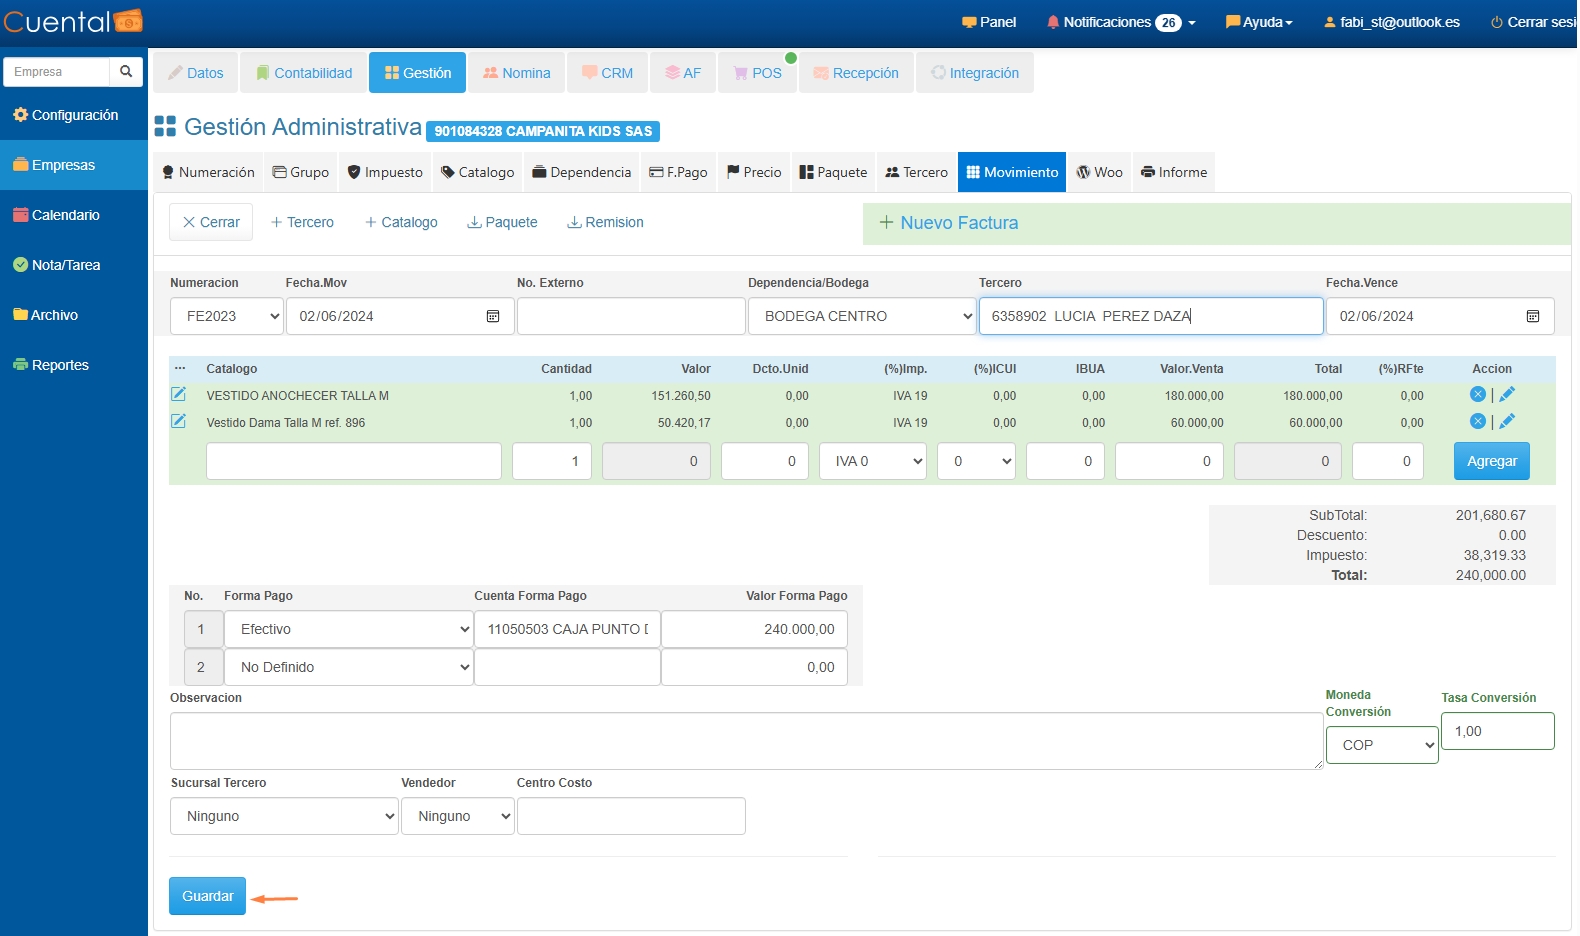Screen dimensions: 1580x936
Task: Expand the Numeracion FE2023 dropdown
Action: 228,316
